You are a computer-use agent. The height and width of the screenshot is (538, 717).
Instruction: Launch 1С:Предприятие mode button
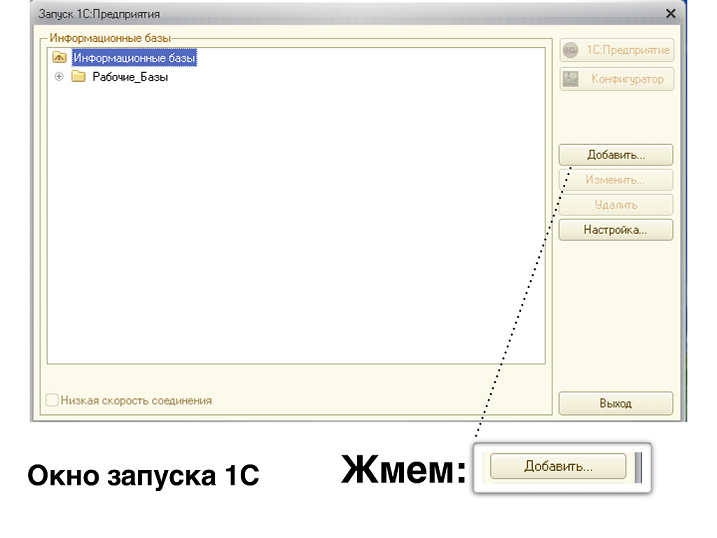pos(616,50)
